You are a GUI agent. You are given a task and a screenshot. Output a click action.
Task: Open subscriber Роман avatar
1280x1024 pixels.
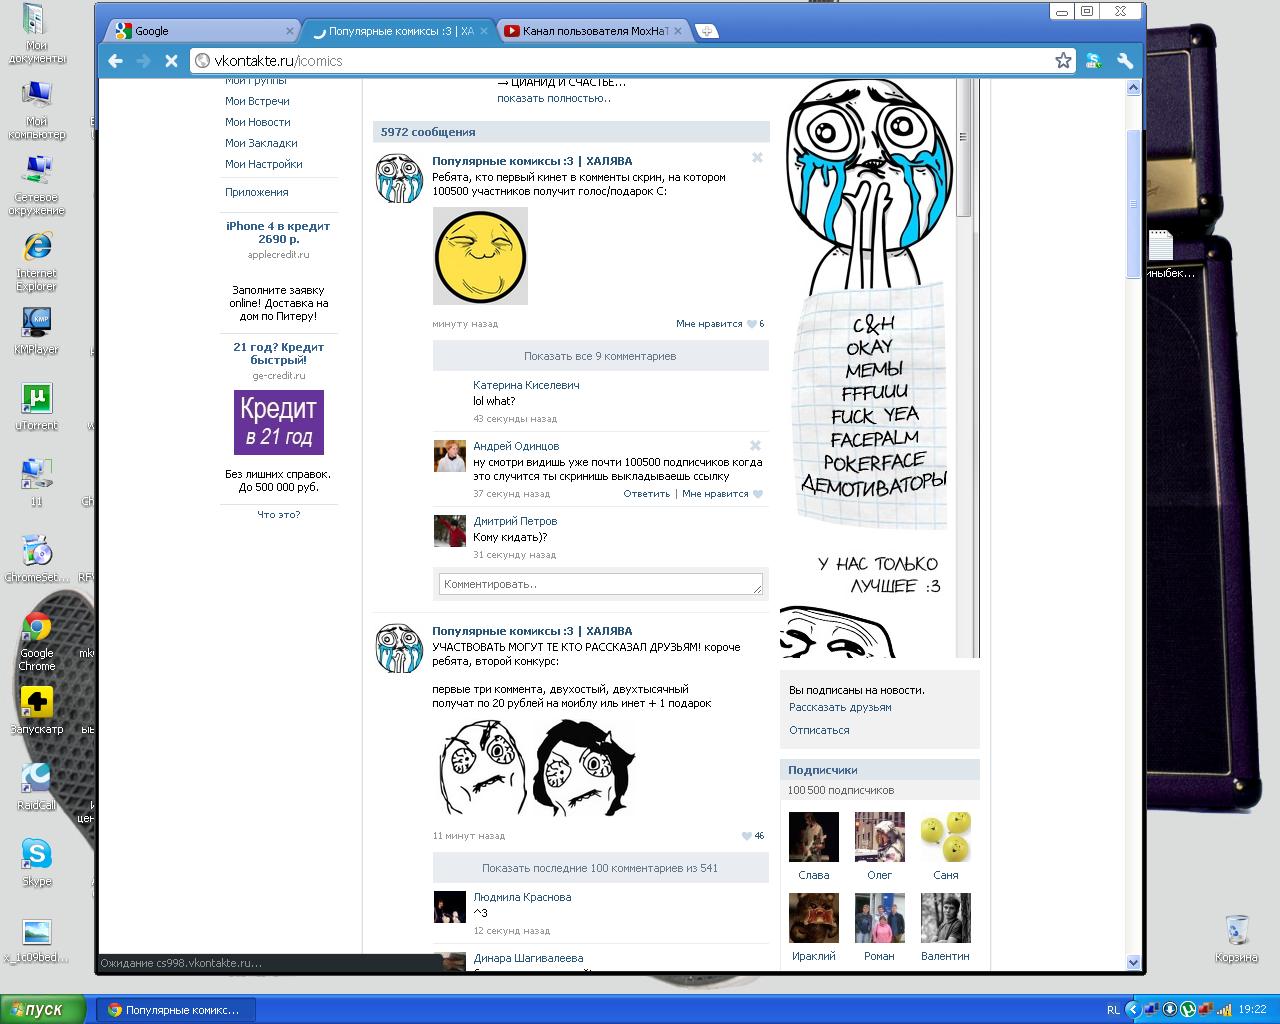(880, 918)
